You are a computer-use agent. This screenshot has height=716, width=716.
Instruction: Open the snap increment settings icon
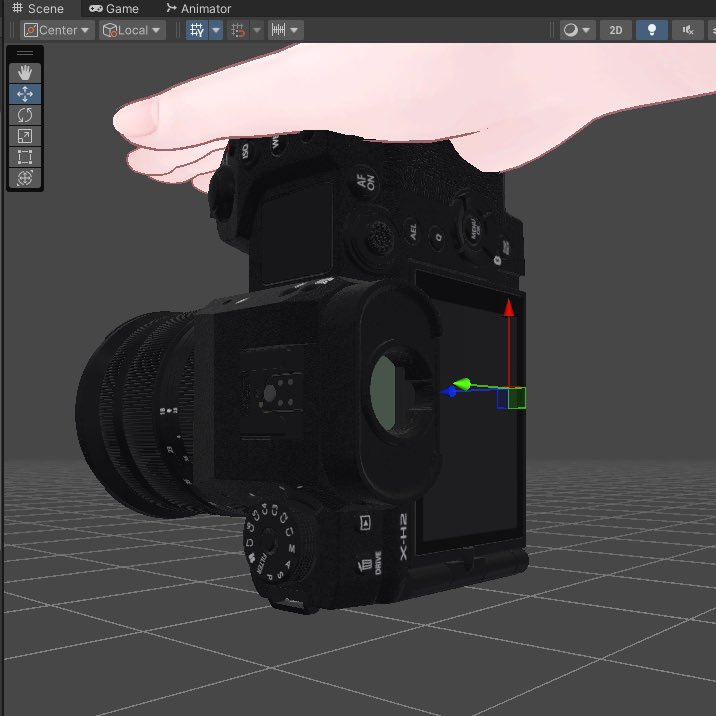[x=279, y=30]
